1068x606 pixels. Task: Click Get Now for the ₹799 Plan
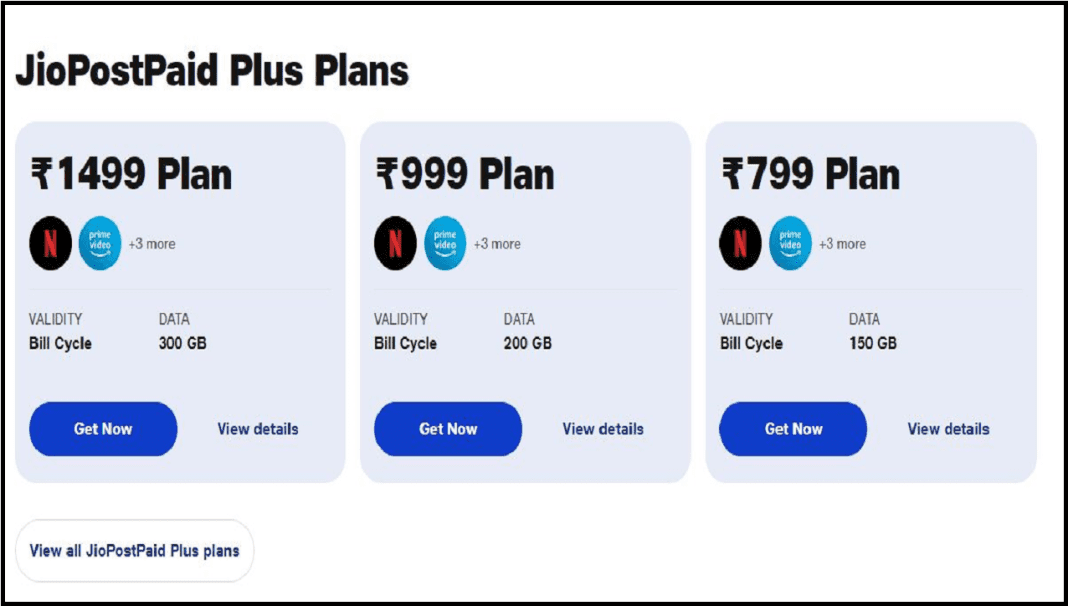[x=792, y=428]
